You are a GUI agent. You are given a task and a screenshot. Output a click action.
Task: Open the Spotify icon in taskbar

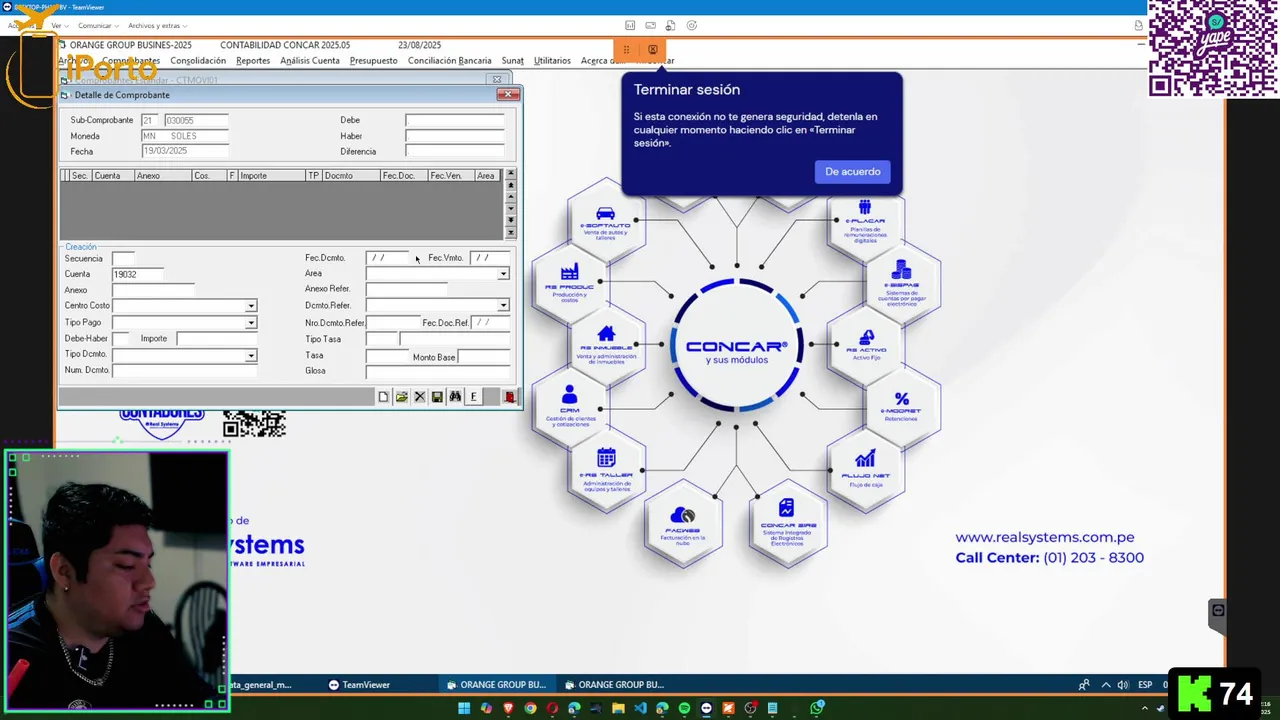coord(684,708)
